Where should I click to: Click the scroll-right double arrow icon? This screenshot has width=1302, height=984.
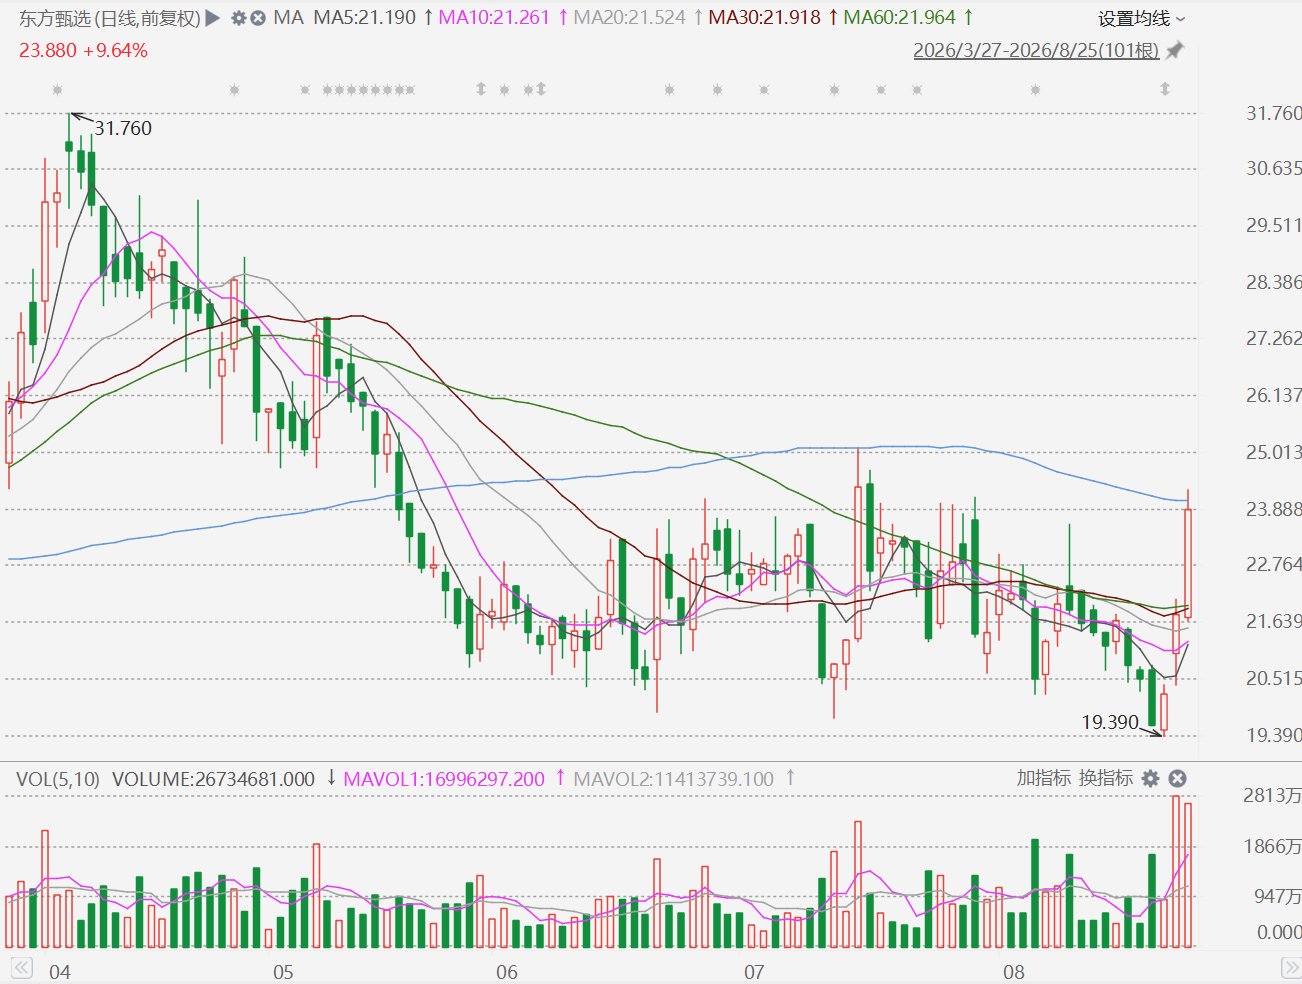point(1290,968)
